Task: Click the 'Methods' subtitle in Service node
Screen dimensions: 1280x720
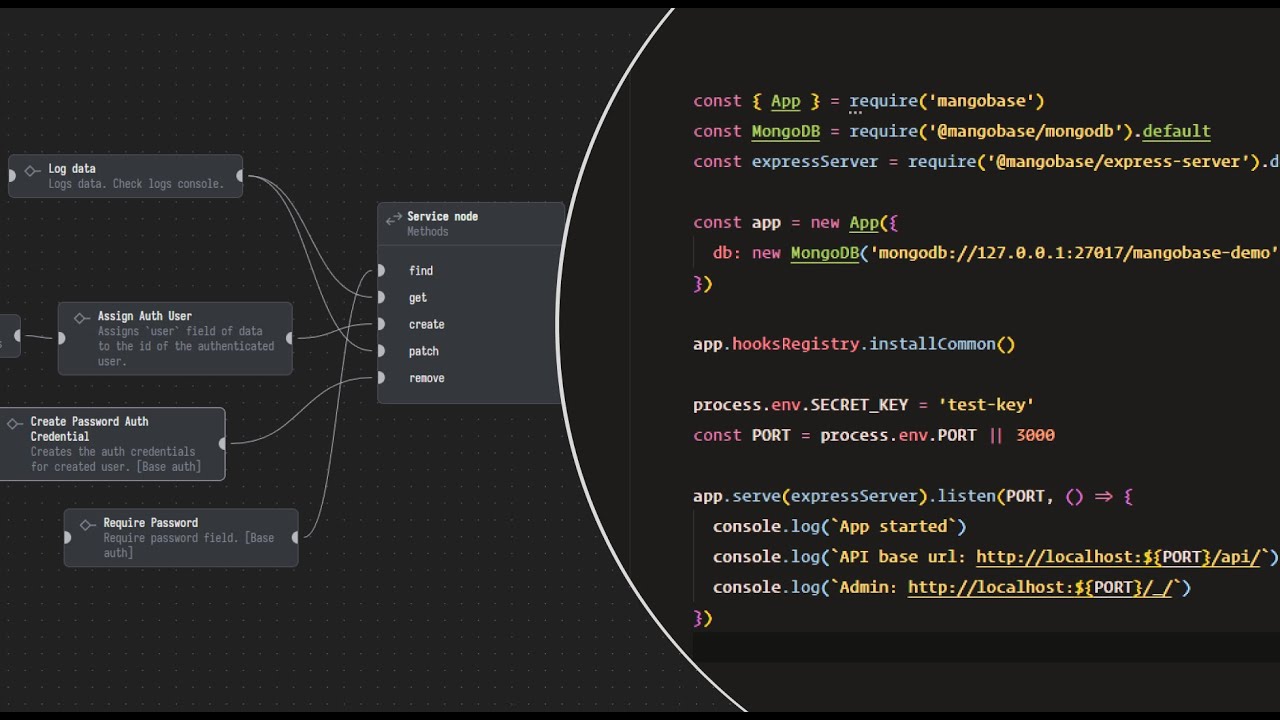Action: [x=428, y=232]
